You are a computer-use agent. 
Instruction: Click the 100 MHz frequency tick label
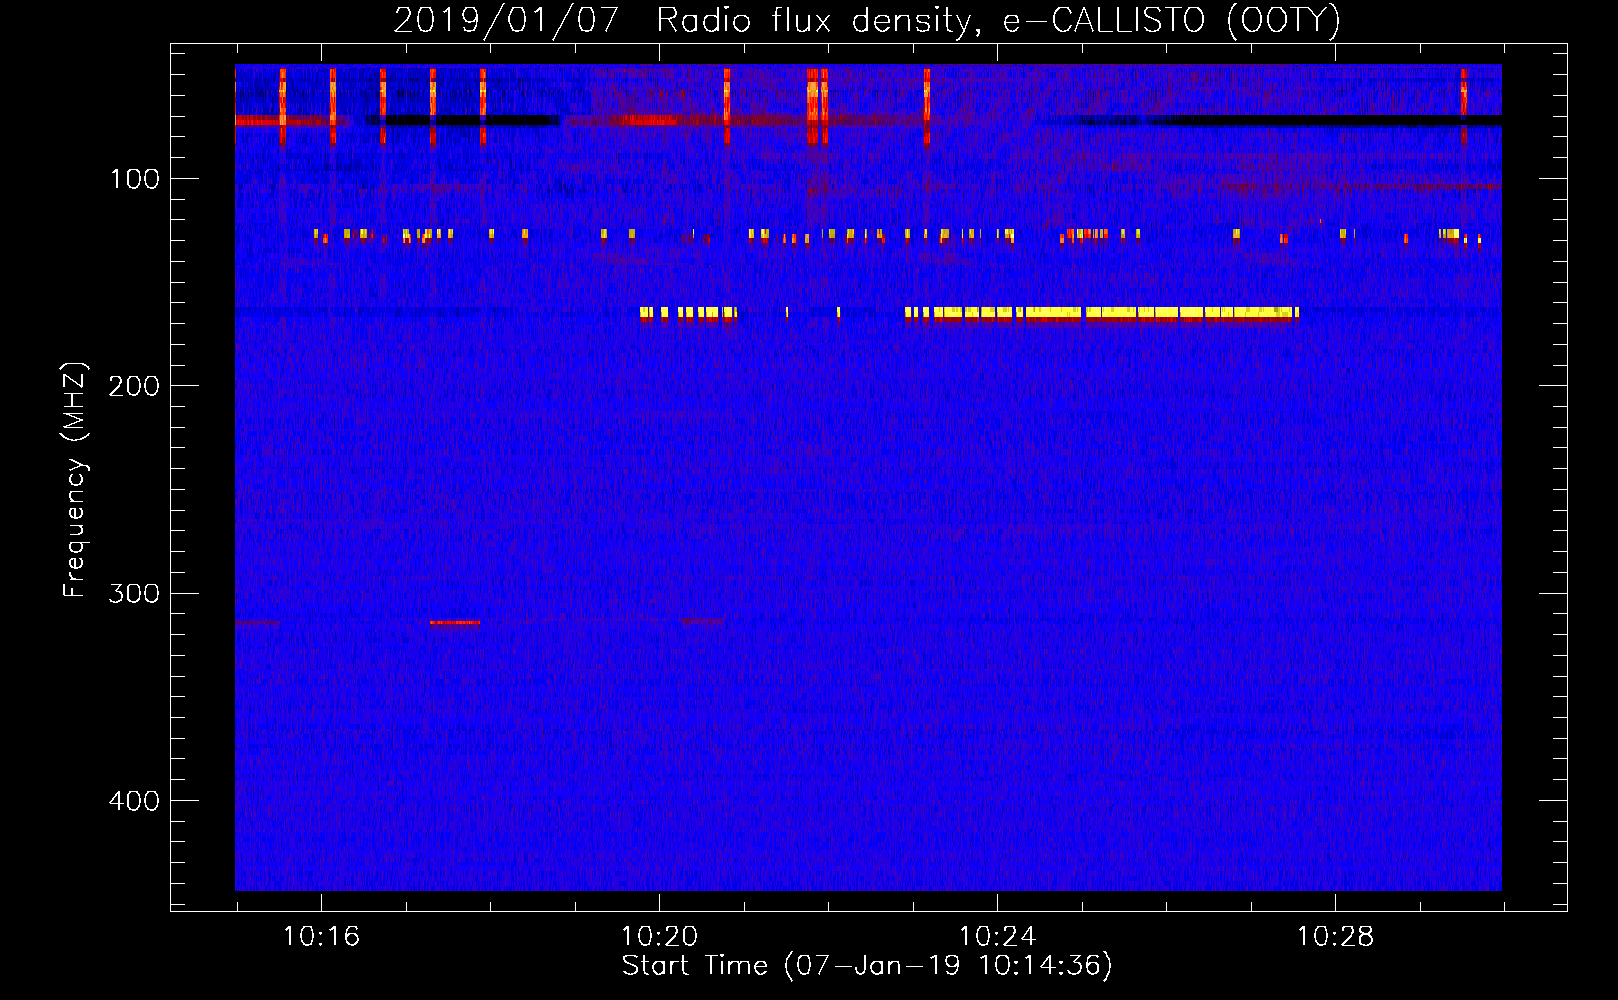coord(135,179)
